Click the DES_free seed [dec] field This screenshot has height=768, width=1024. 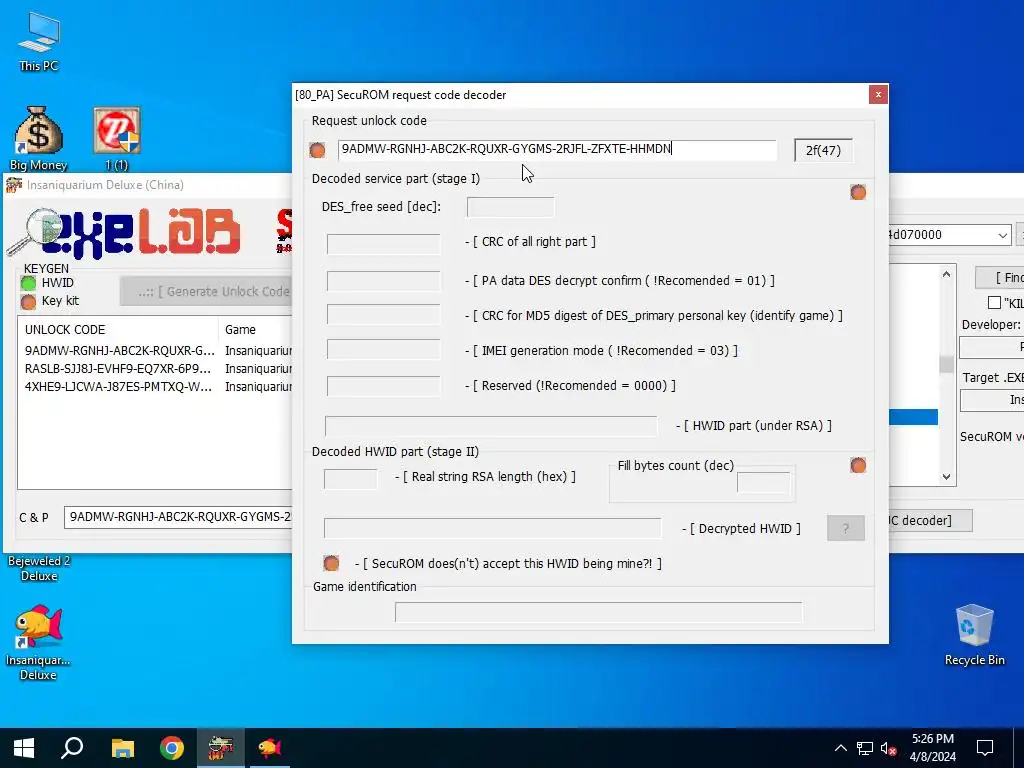coord(511,207)
